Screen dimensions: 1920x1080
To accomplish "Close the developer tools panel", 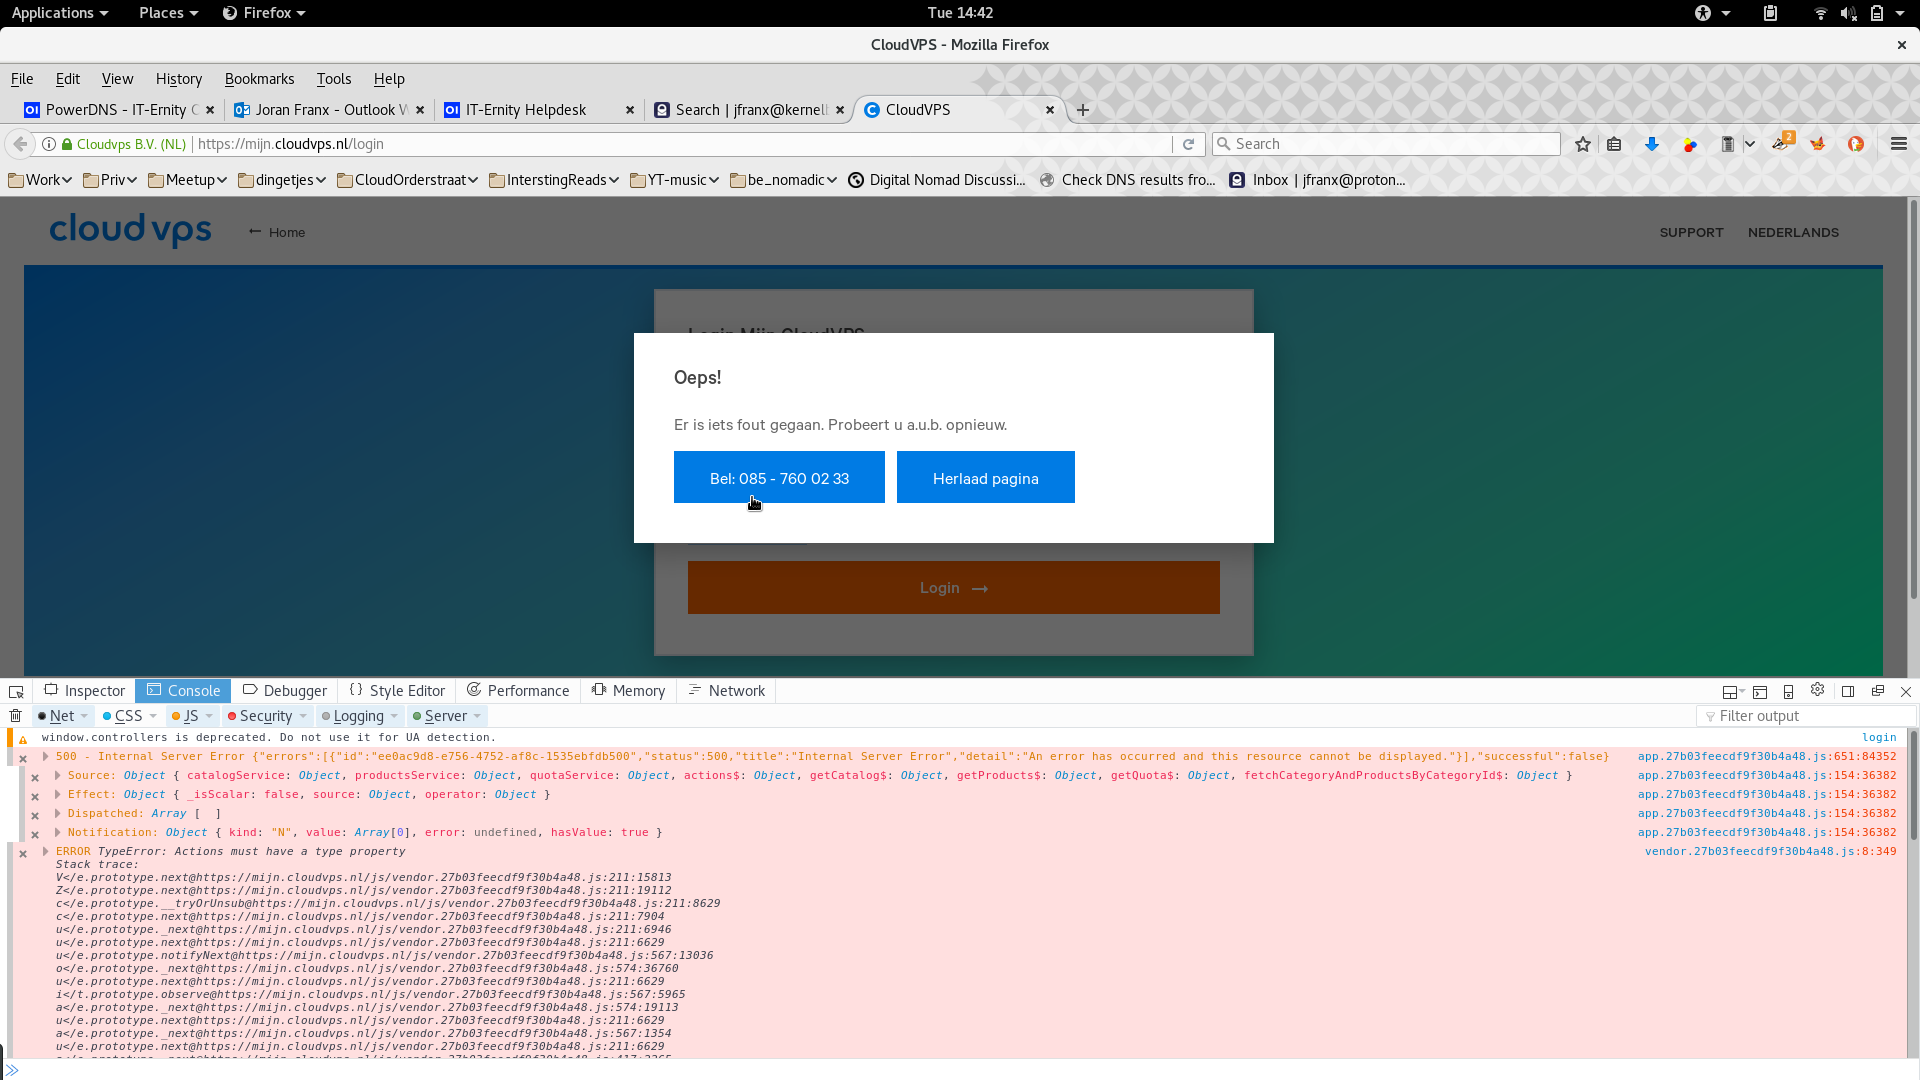I will (1906, 691).
